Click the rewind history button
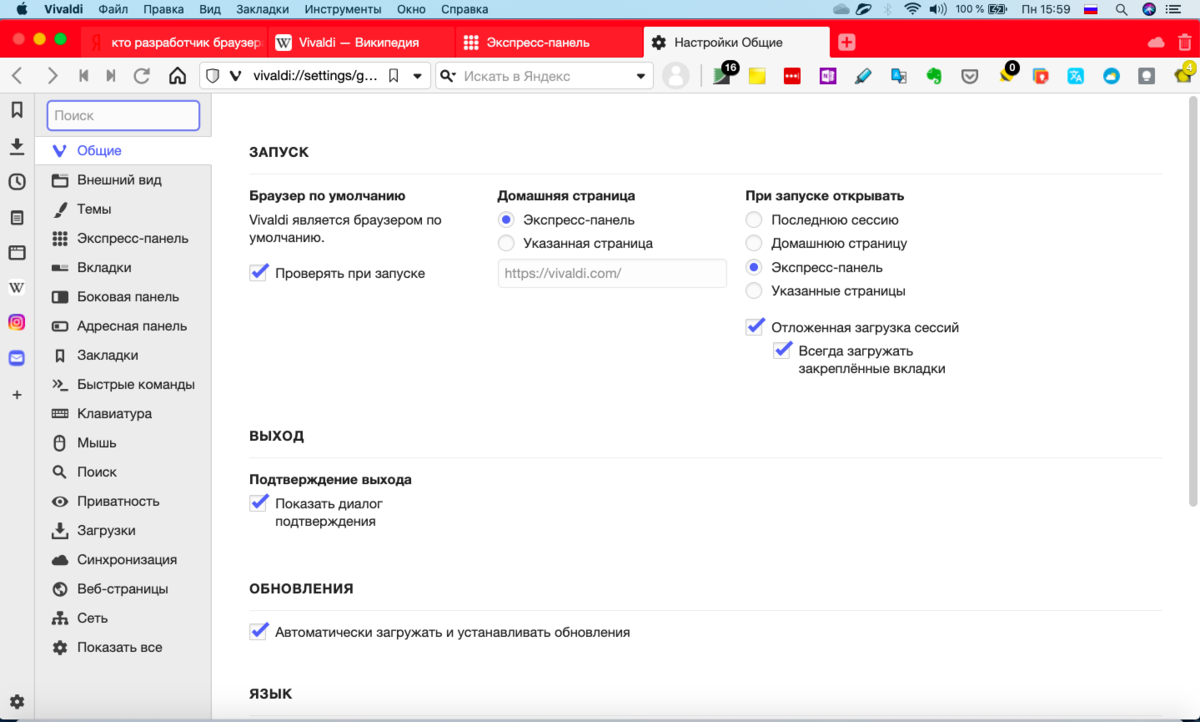The width and height of the screenshot is (1200, 722). (84, 76)
